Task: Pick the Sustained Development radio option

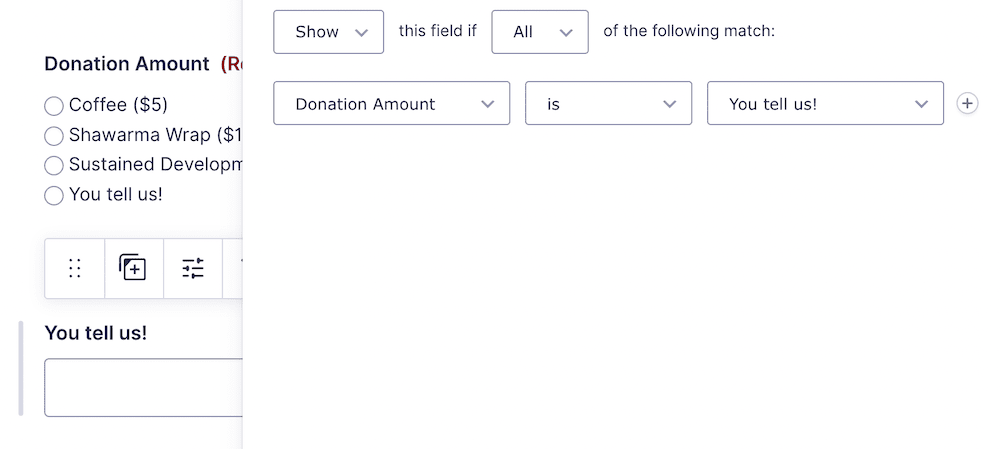Action: 54,166
